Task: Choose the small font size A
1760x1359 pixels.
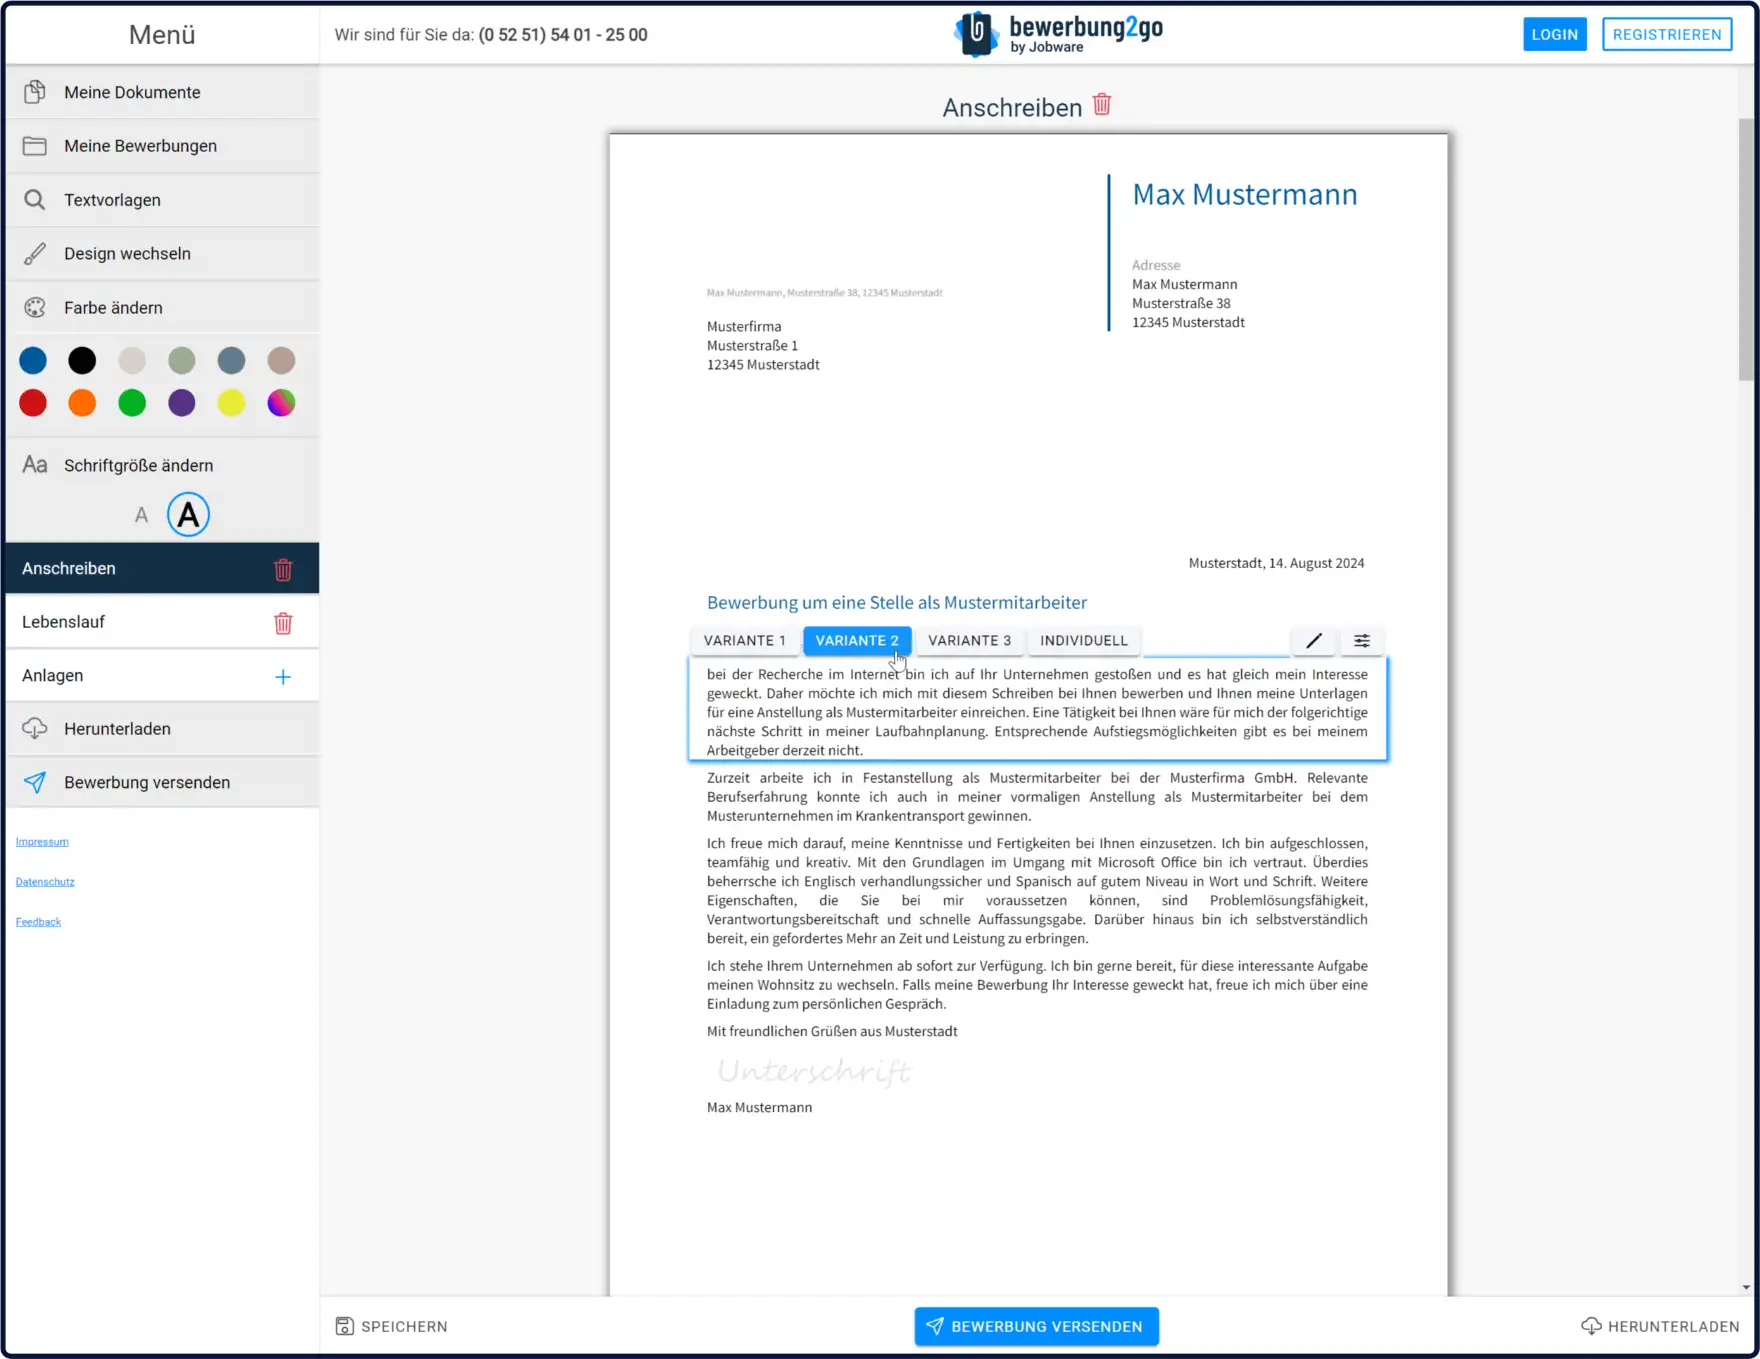Action: [141, 515]
